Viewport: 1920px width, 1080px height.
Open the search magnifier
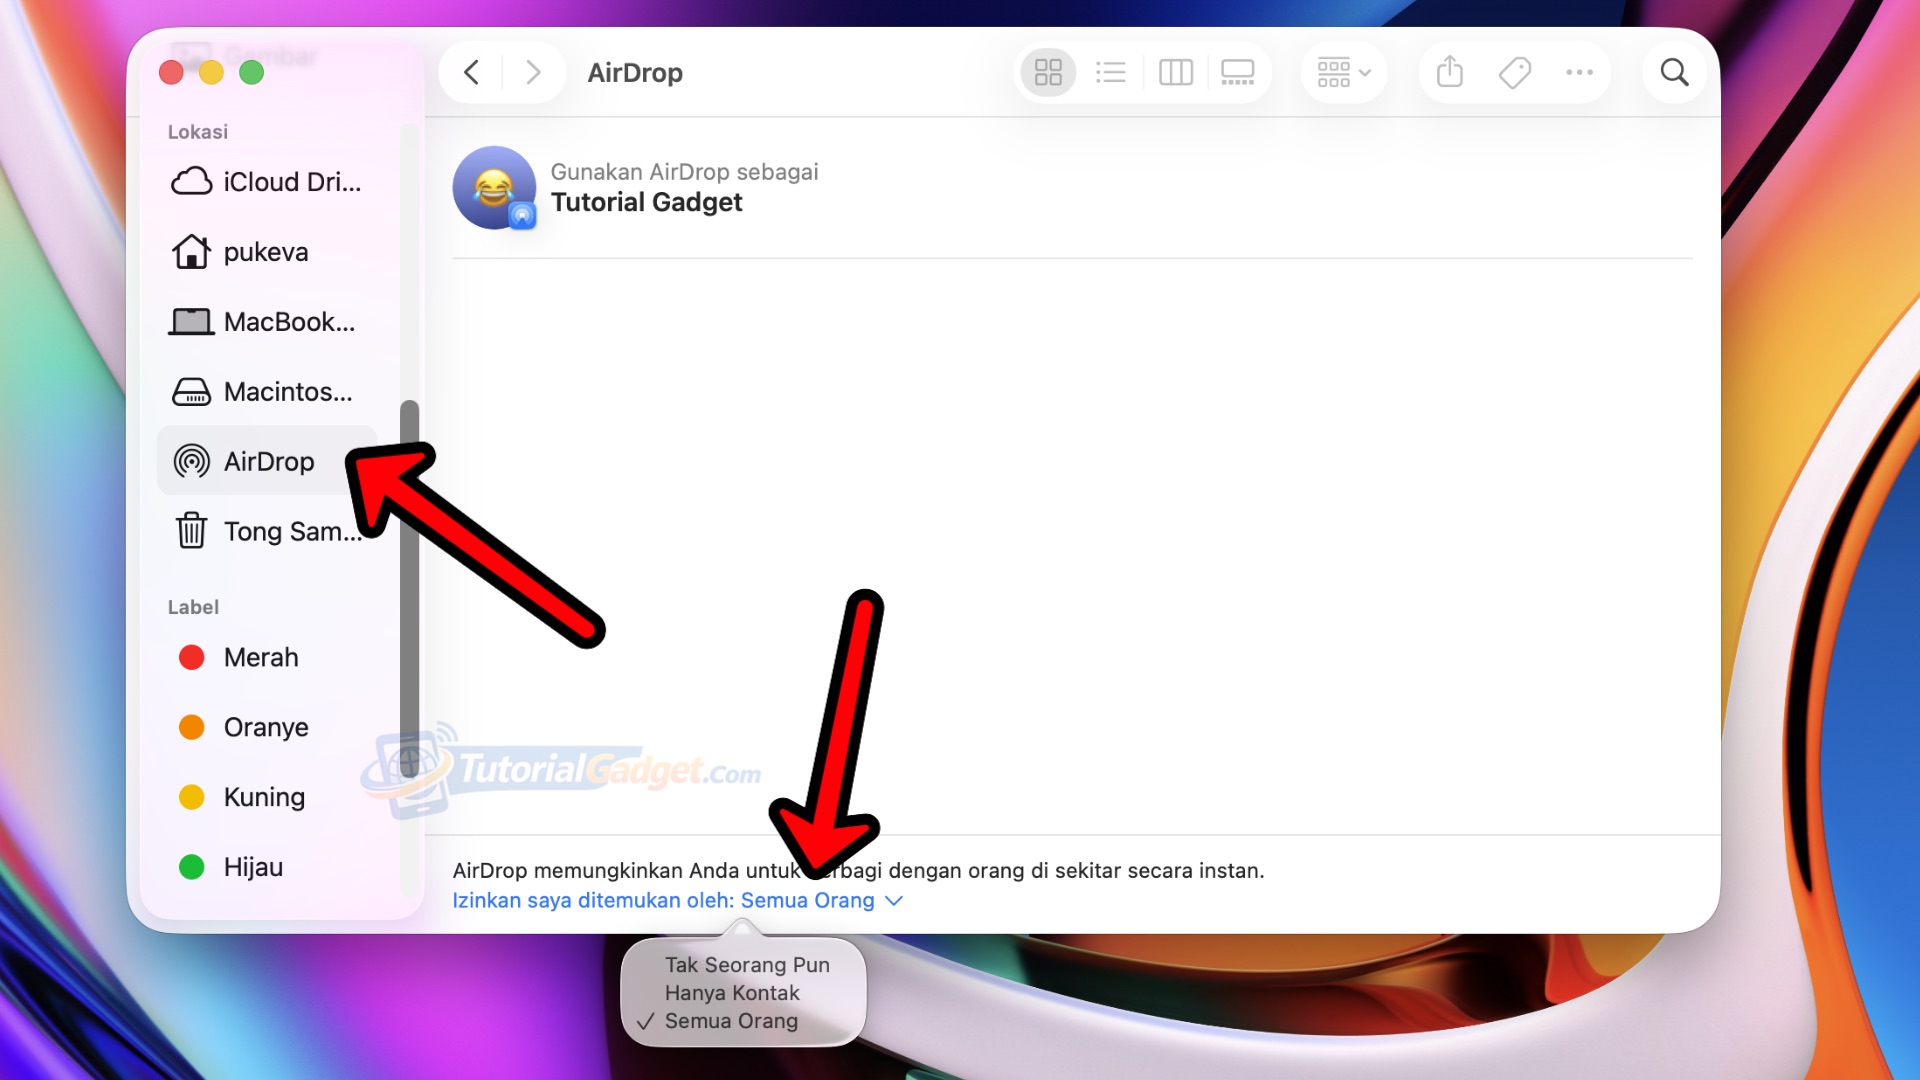[1674, 72]
